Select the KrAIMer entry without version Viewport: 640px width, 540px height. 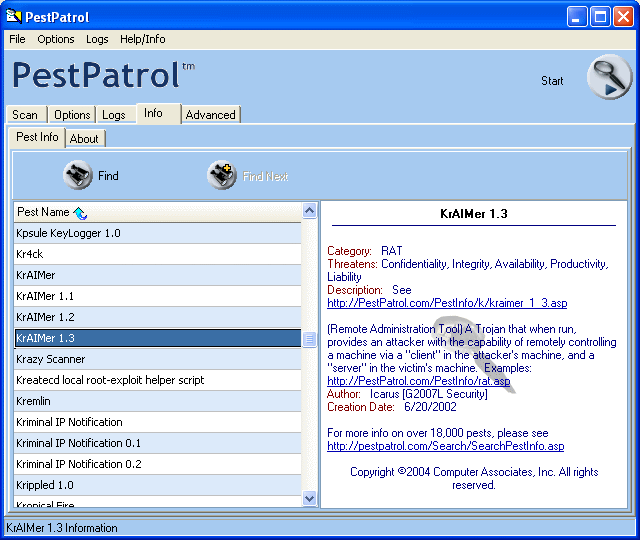pos(158,275)
